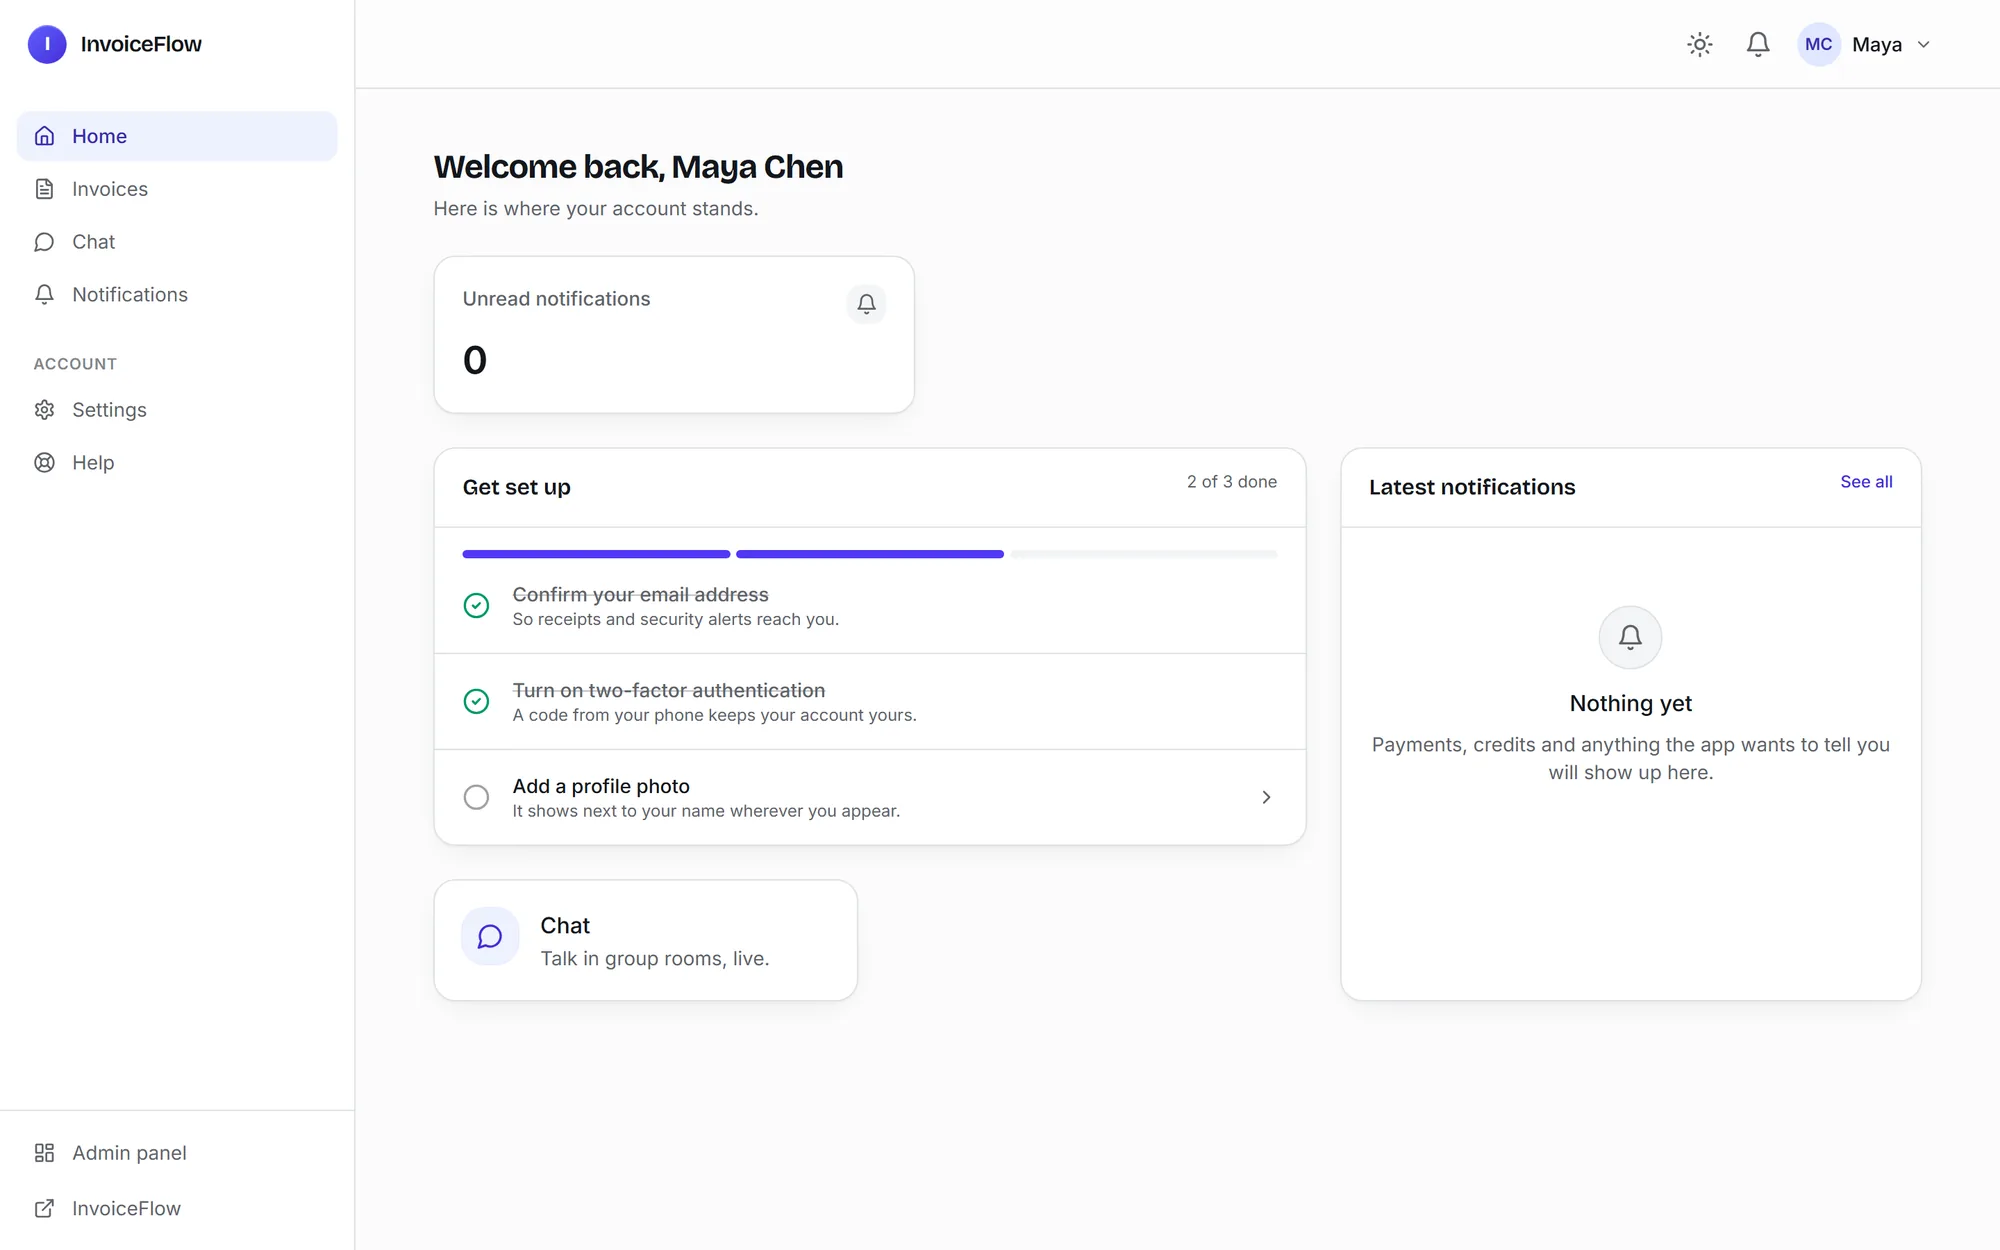Open the Invoices menu item
The width and height of the screenshot is (2000, 1250).
pyautogui.click(x=110, y=189)
